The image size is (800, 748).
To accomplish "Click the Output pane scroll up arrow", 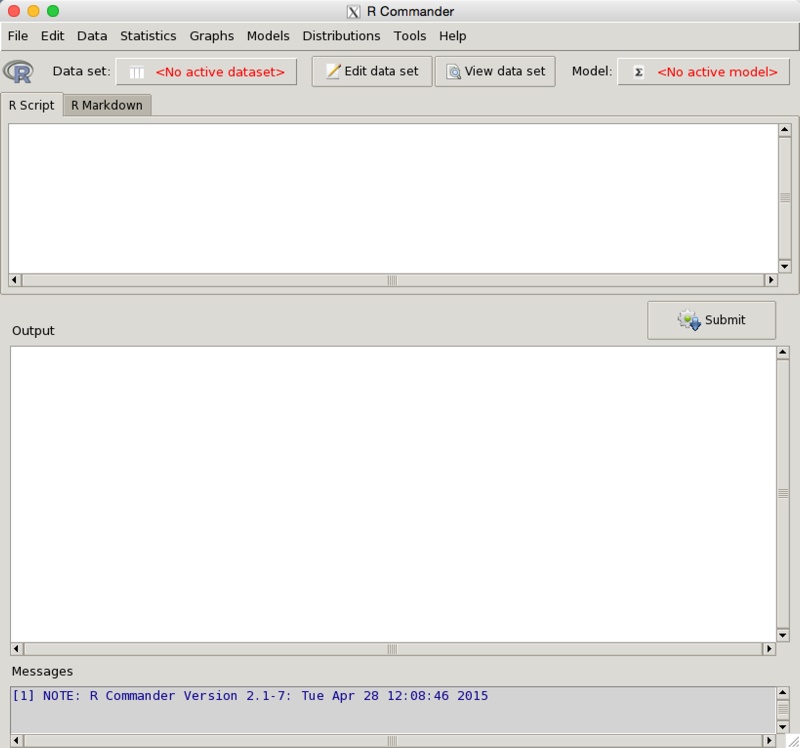I will (x=783, y=353).
